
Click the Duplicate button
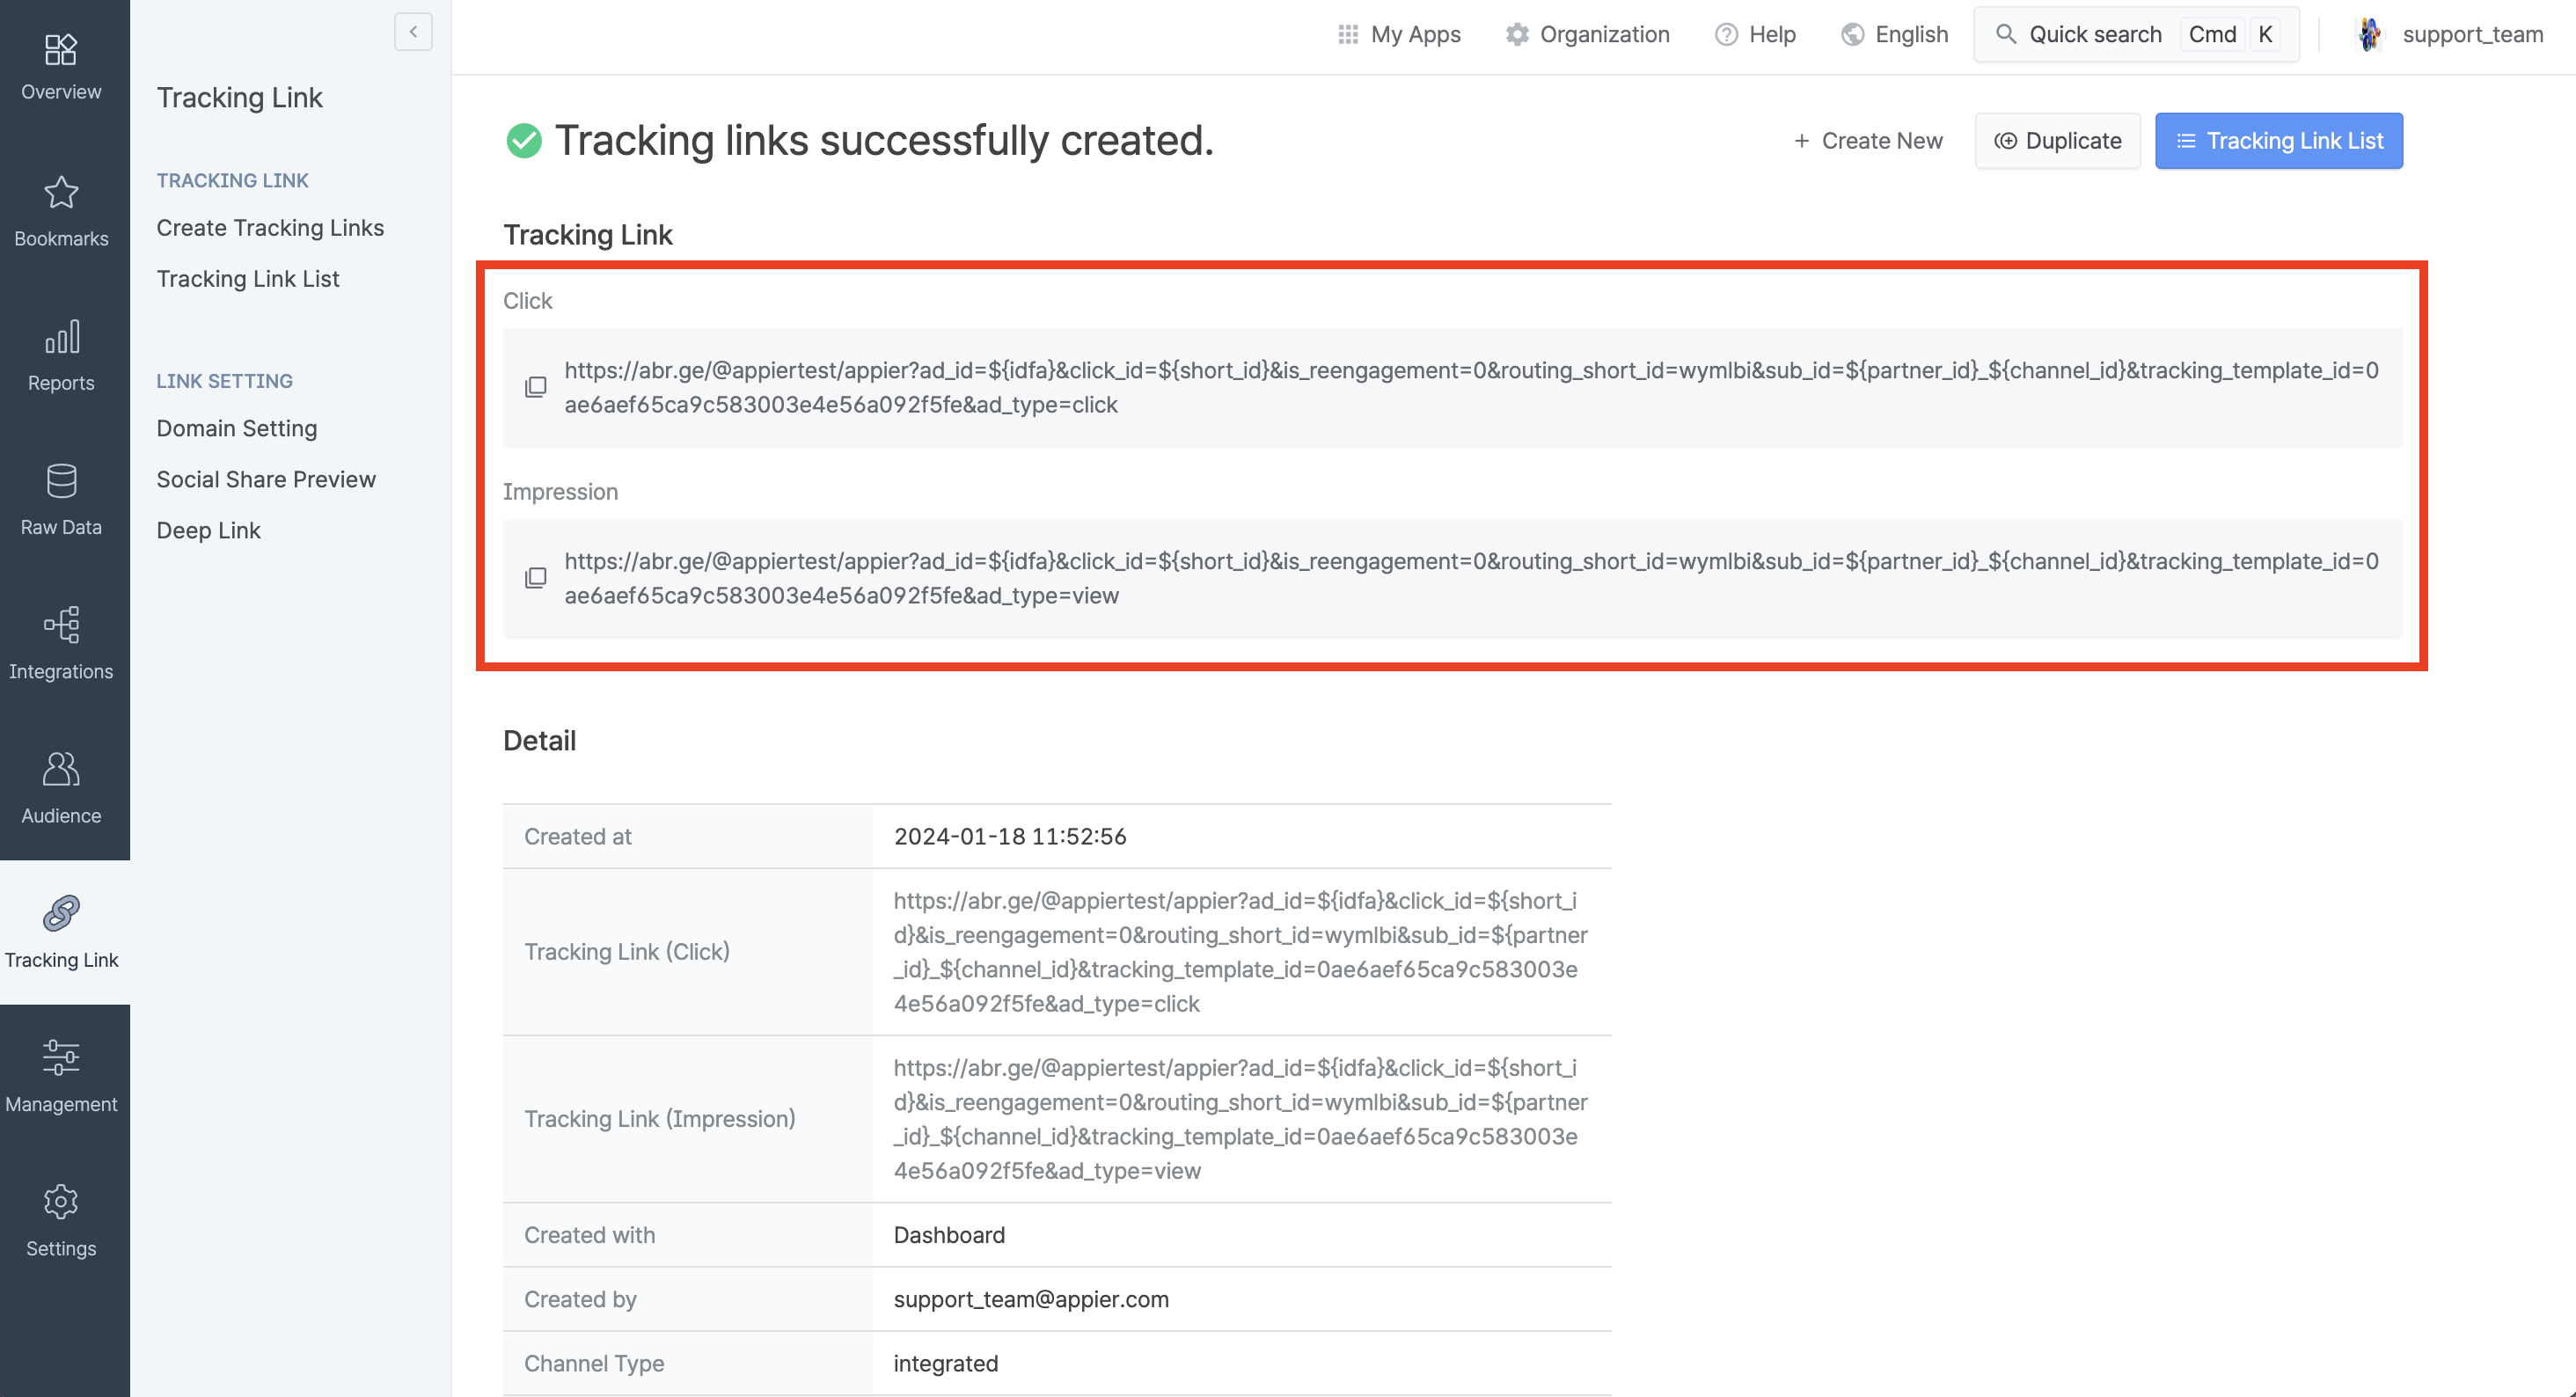click(2057, 141)
